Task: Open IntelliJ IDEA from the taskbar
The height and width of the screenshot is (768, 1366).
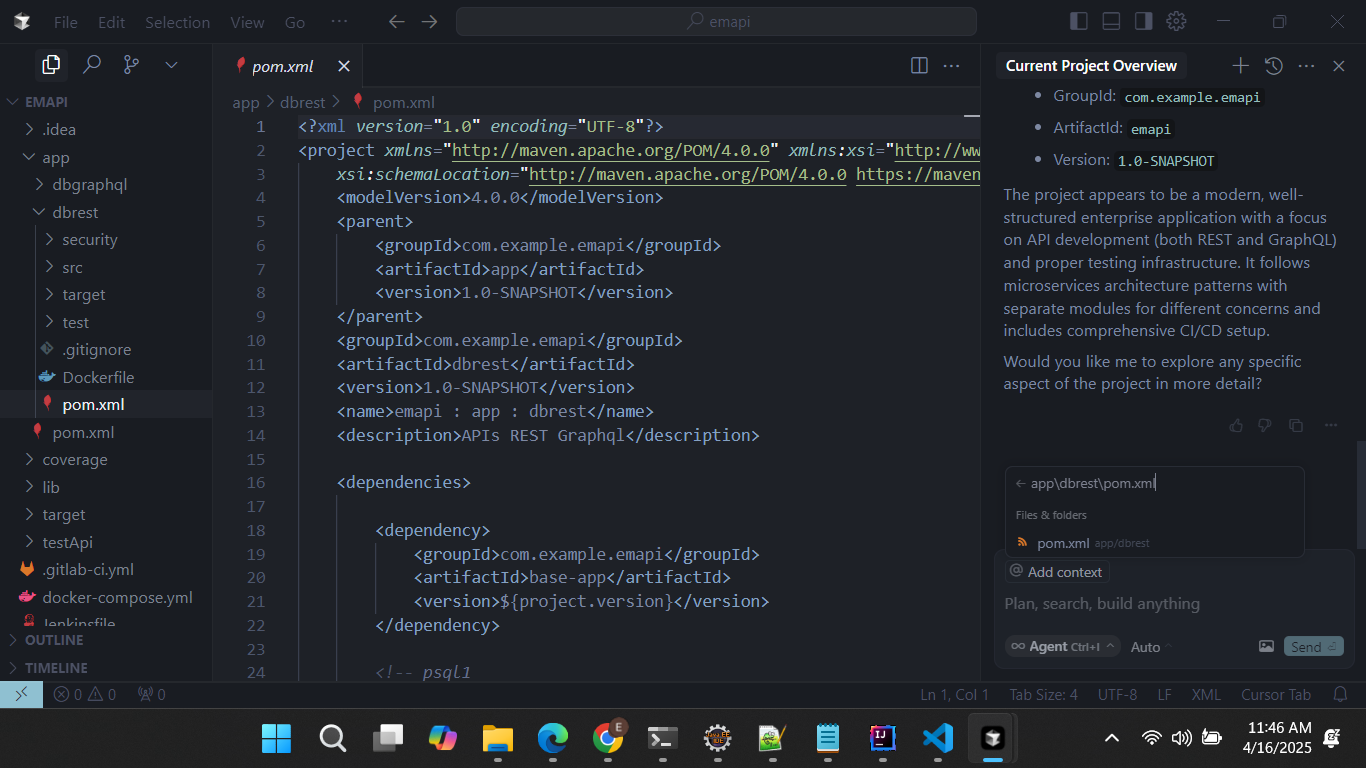Action: click(x=882, y=738)
